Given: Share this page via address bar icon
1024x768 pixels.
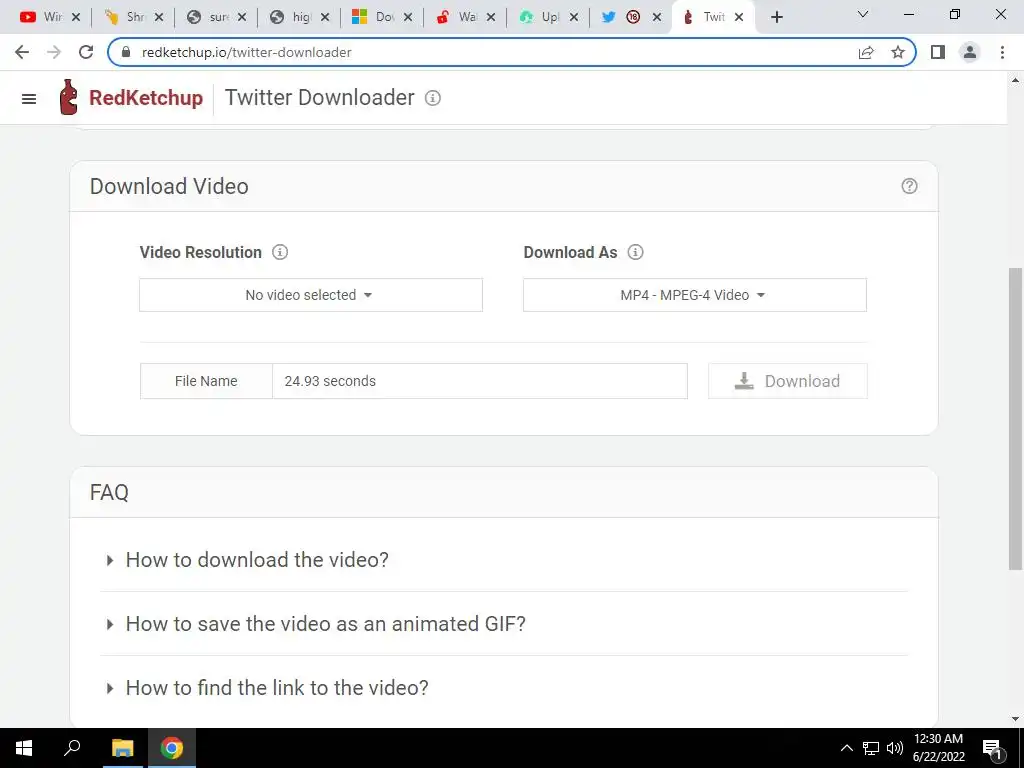Looking at the screenshot, I should pyautogui.click(x=866, y=52).
